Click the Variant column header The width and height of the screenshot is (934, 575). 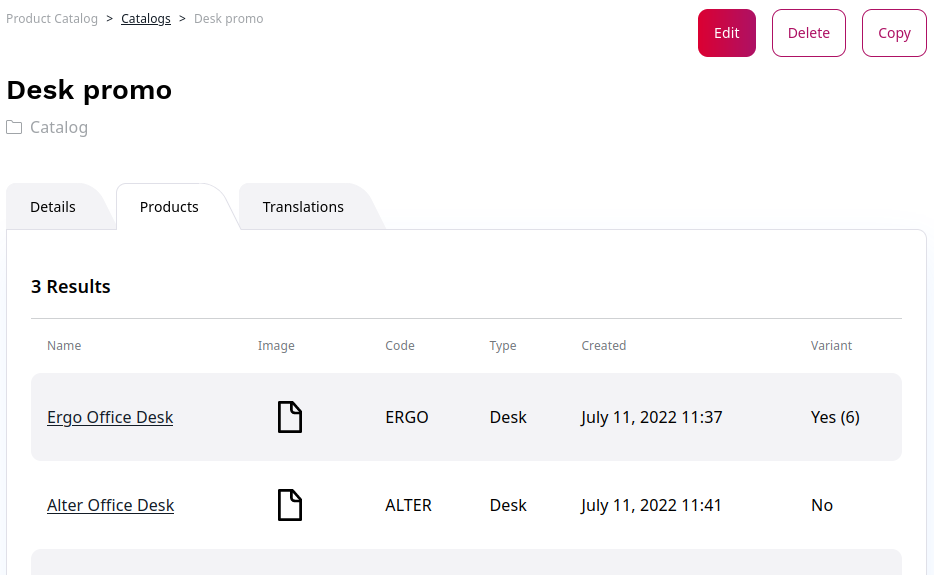click(x=831, y=346)
